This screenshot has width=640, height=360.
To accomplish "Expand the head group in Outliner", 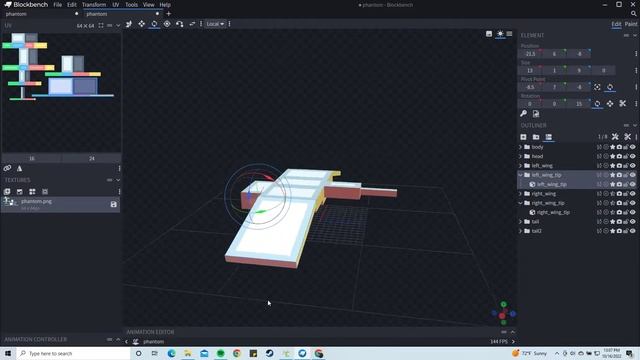I will point(521,156).
